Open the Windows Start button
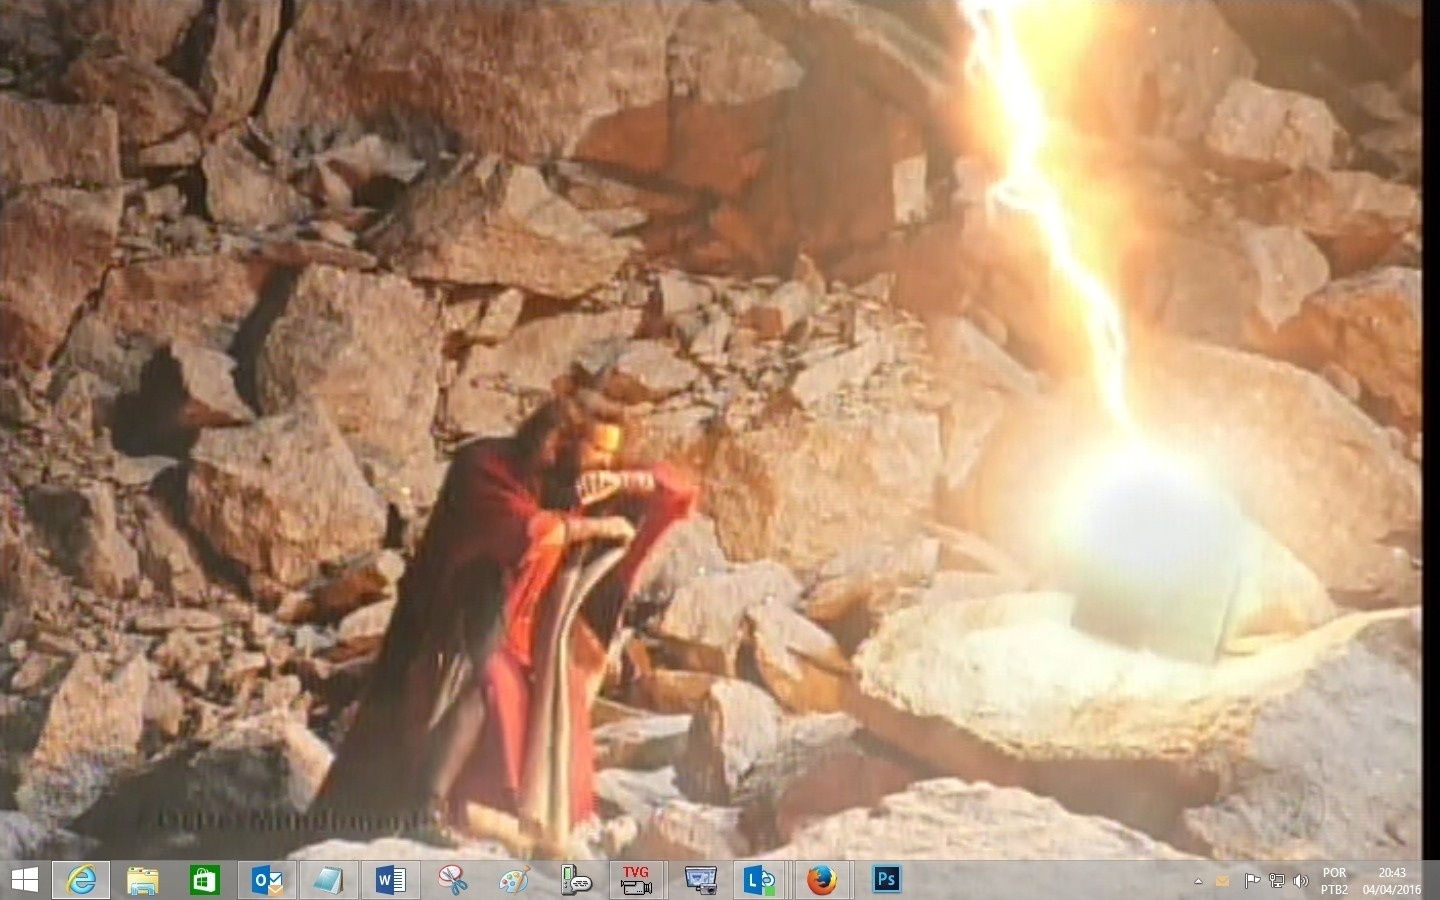Image resolution: width=1440 pixels, height=900 pixels. [x=24, y=880]
